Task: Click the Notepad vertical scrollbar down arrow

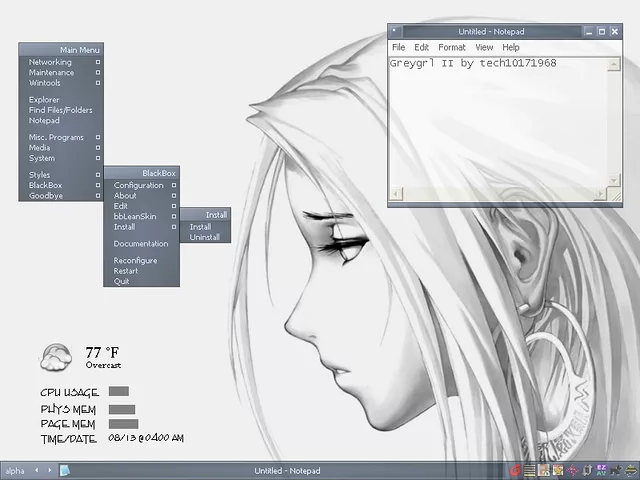Action: point(612,179)
